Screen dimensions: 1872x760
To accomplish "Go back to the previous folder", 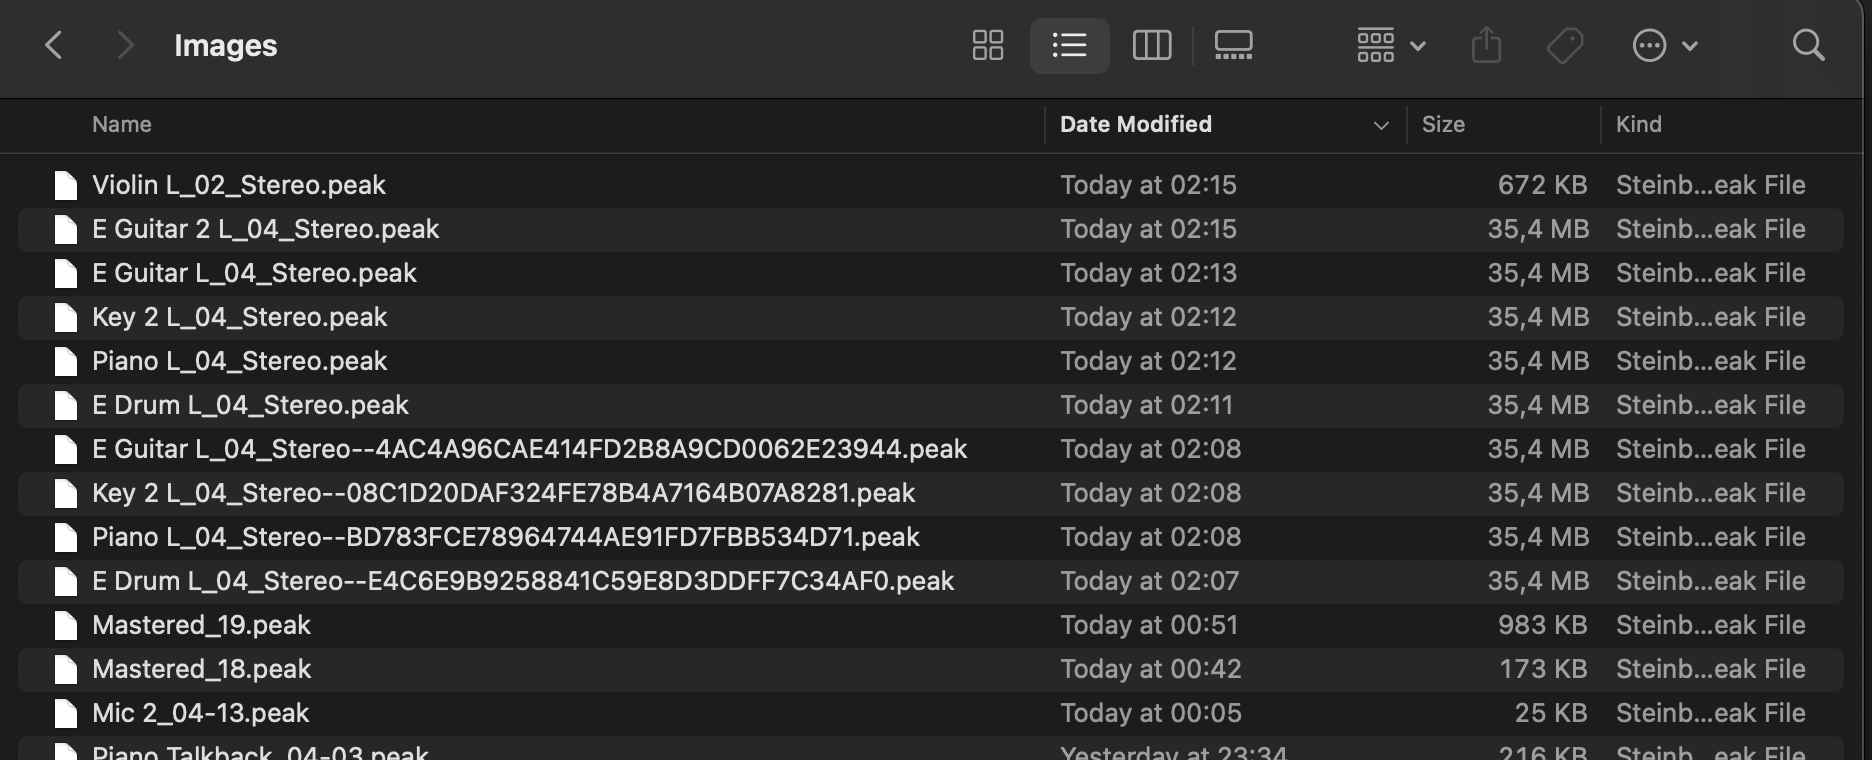I will tap(54, 45).
